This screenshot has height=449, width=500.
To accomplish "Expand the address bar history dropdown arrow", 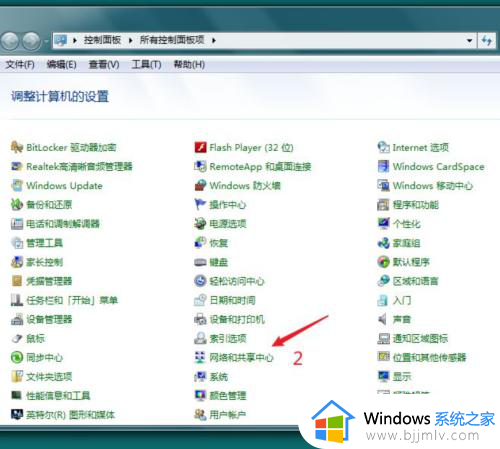I will click(469, 41).
